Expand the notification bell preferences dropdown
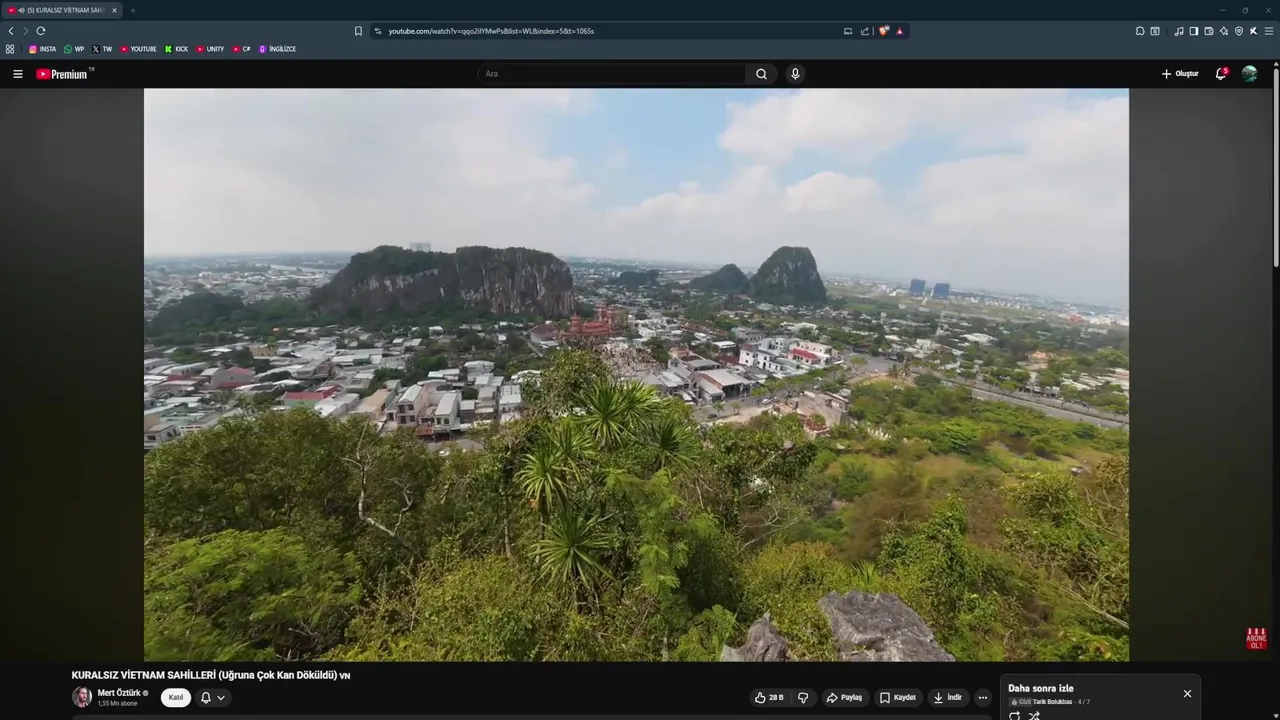 click(x=221, y=698)
